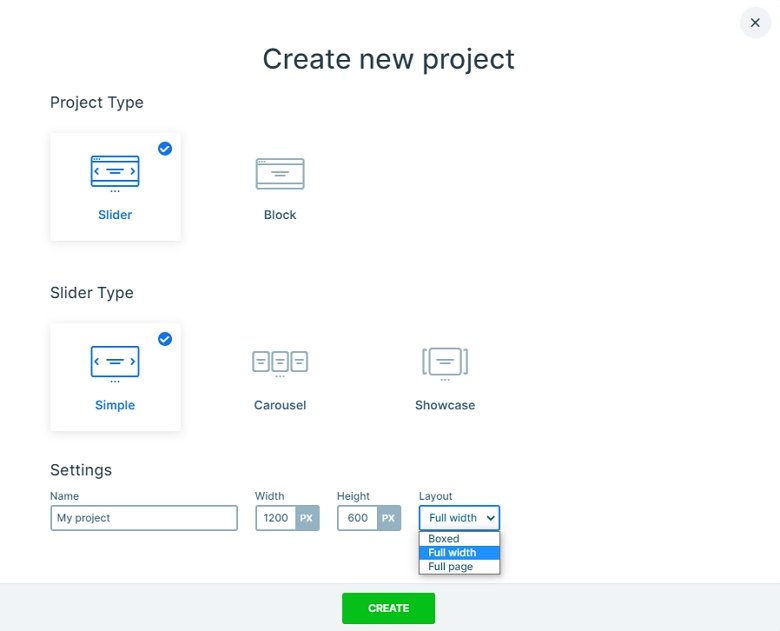Click the checkmark on the Simple card
Screen dimensions: 780x631
tap(165, 339)
